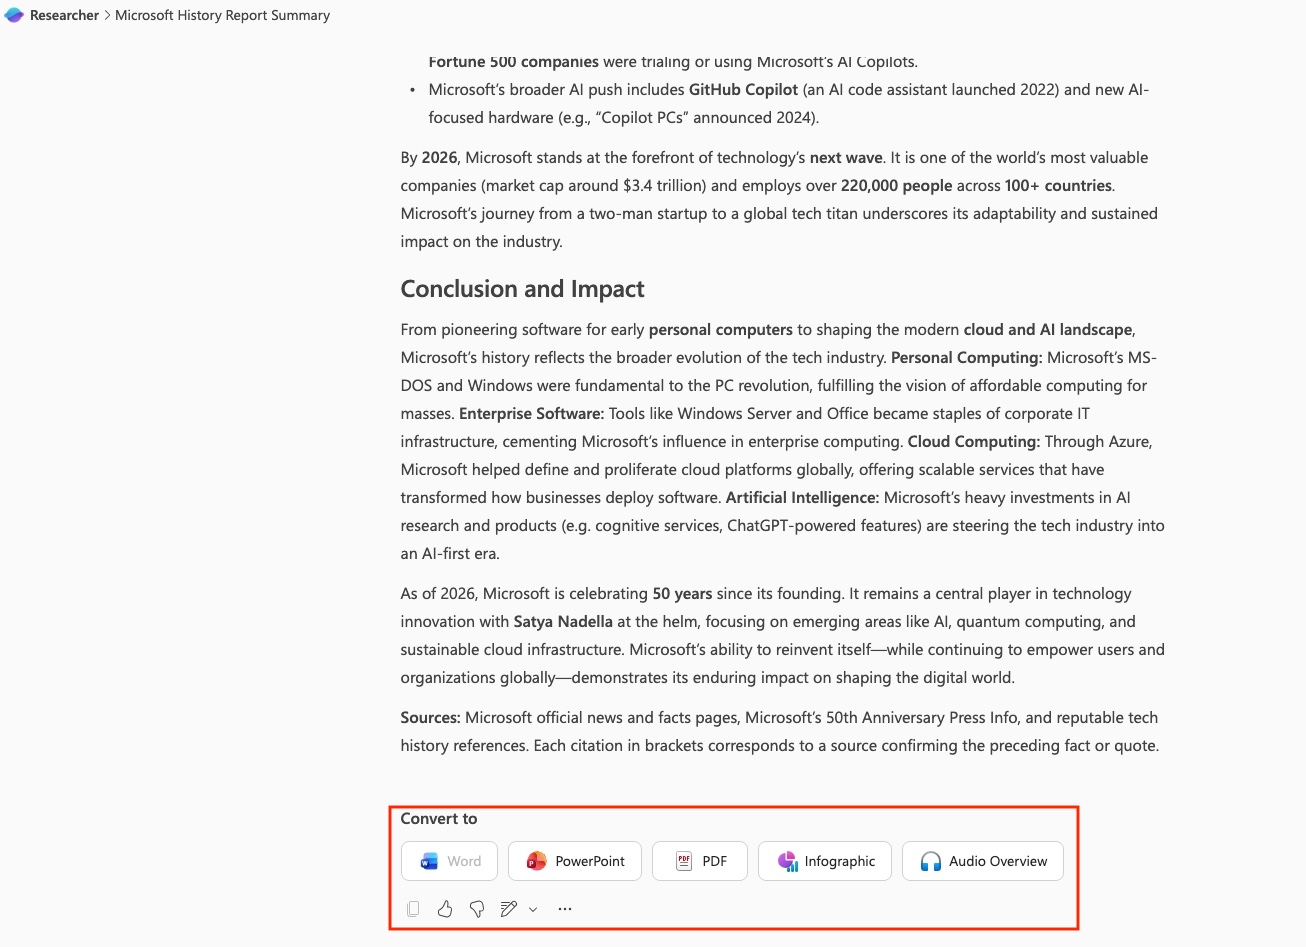1306x947 pixels.
Task: Click the Convert to label
Action: 439,818
